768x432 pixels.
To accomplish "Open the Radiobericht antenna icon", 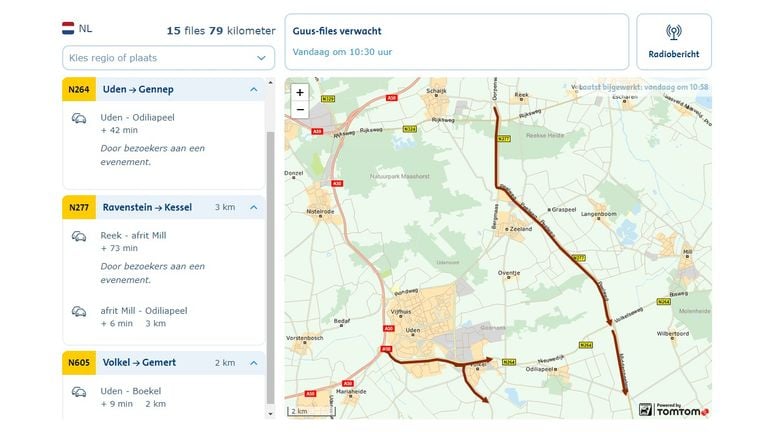I will coord(673,32).
